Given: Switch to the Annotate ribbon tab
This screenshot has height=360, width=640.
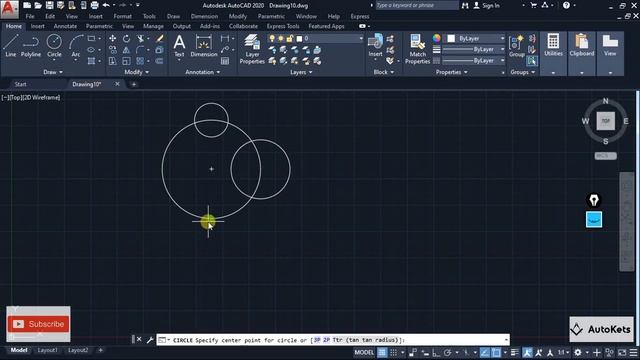Looking at the screenshot, I should [x=65, y=26].
